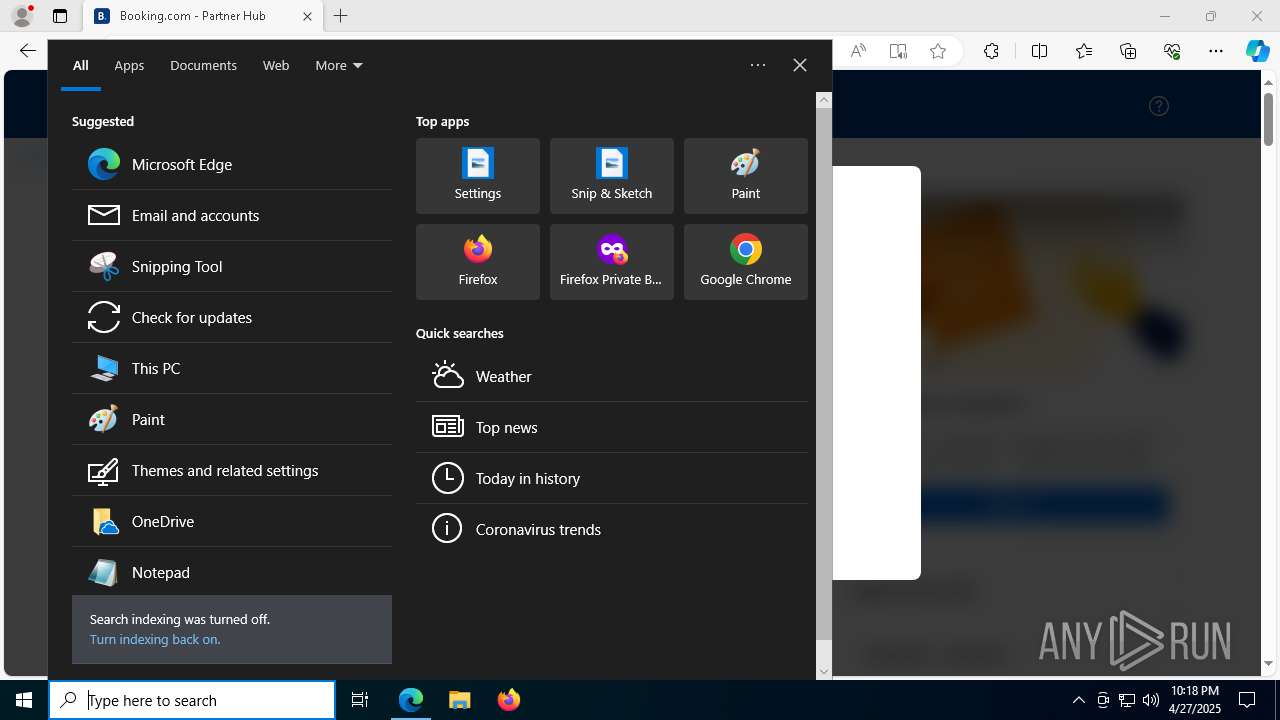
Task: Open network icon in system tray
Action: [1127, 700]
